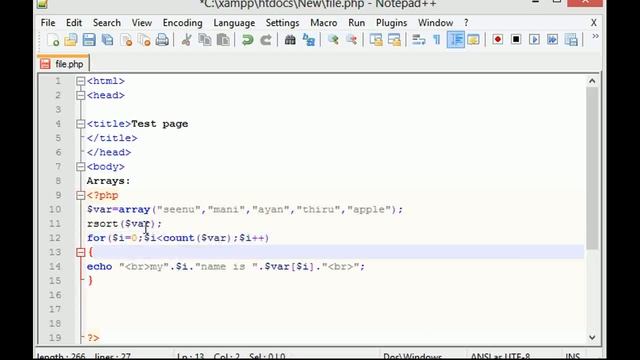Open the Plugins menu
Viewport: 640px width, 360px height.
click(391, 23)
